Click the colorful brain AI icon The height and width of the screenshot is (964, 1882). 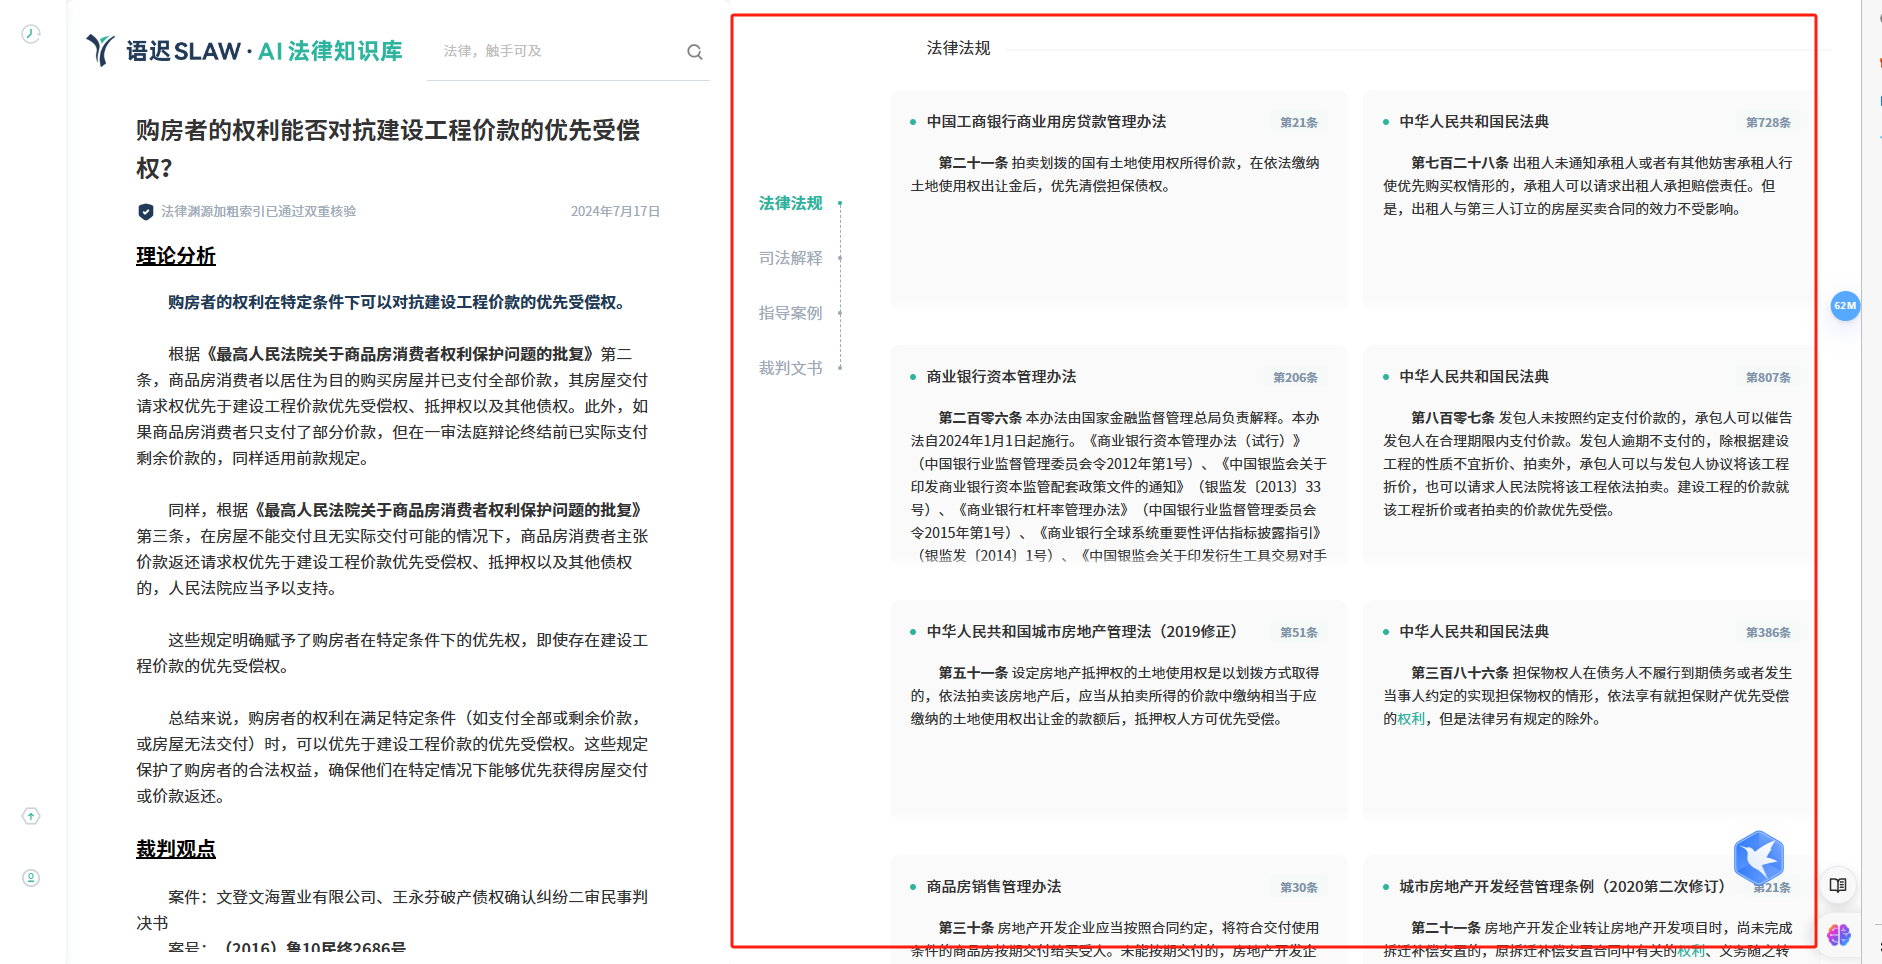(1838, 935)
